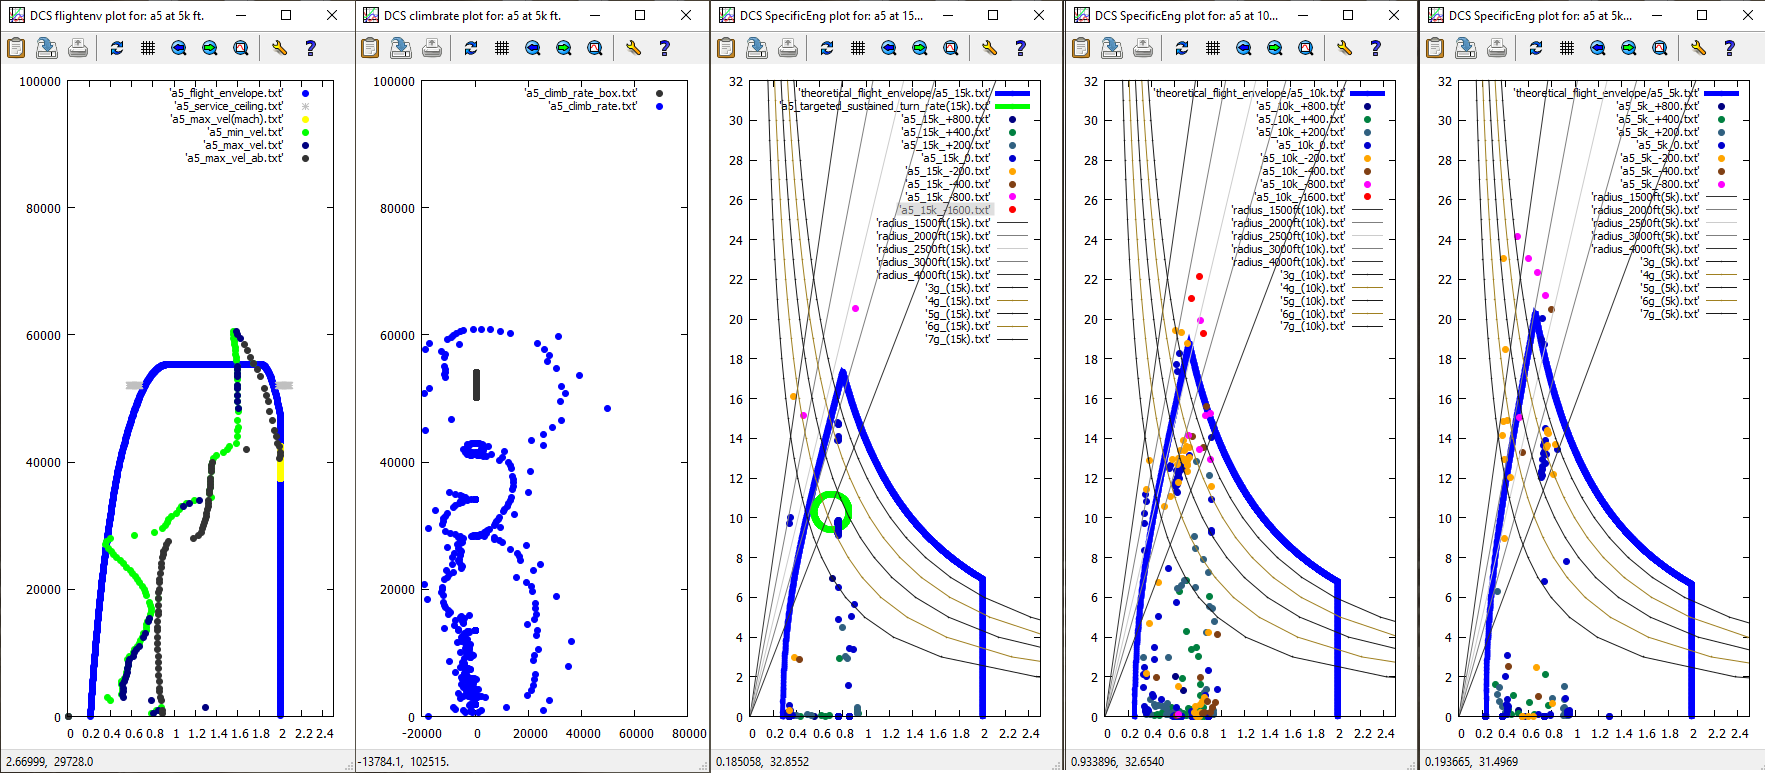This screenshot has width=1765, height=773.
Task: Click the flightenv status bar coordinates
Action: click(50, 762)
